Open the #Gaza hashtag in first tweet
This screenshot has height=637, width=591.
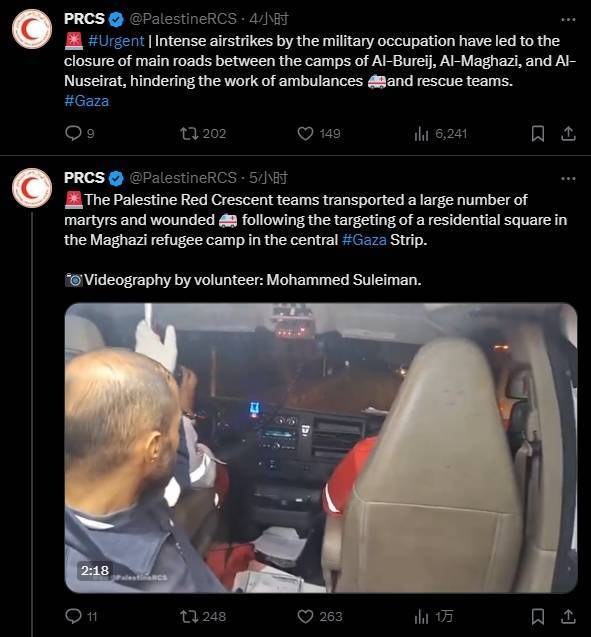[x=87, y=101]
